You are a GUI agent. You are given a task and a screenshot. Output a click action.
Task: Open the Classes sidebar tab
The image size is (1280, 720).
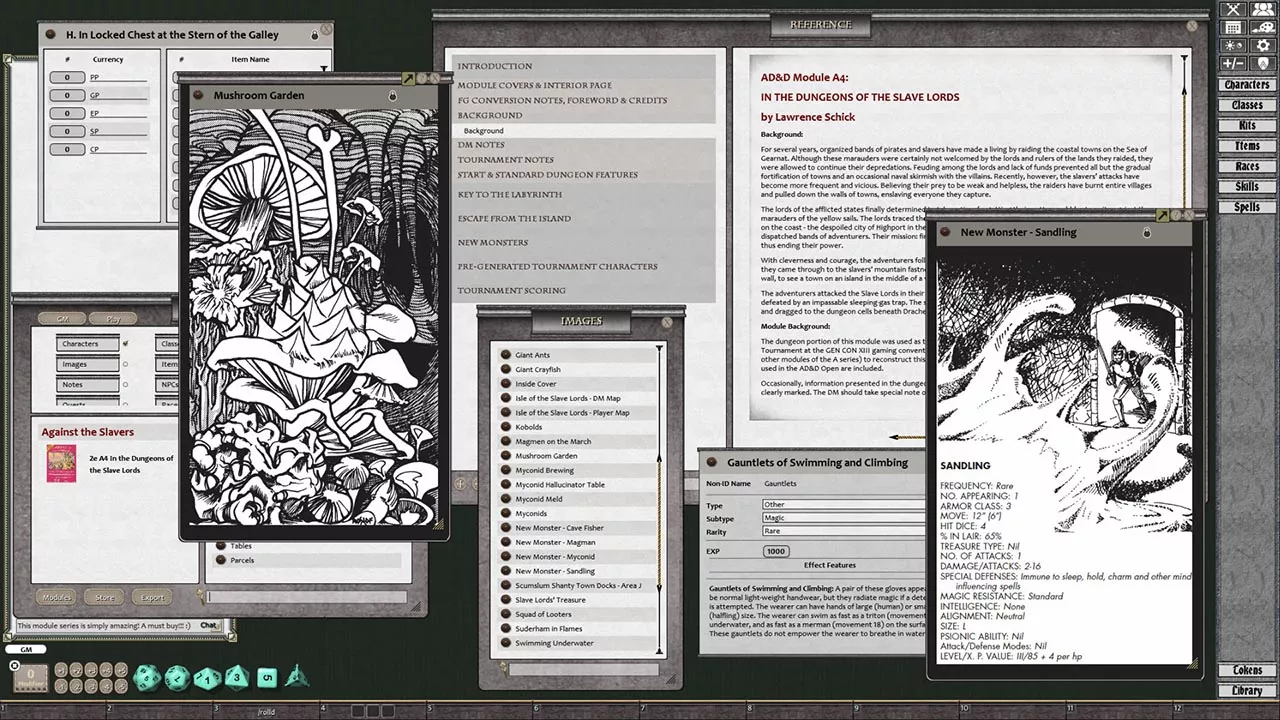pos(1247,105)
